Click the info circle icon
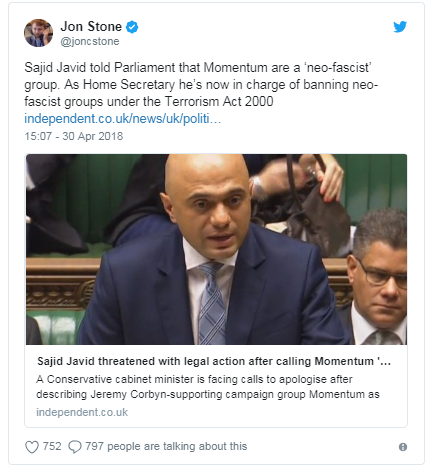 coord(403,447)
